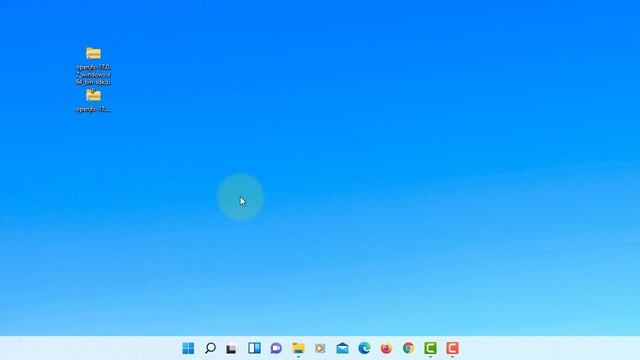
Task: Open File Explorer from taskbar
Action: (x=298, y=348)
